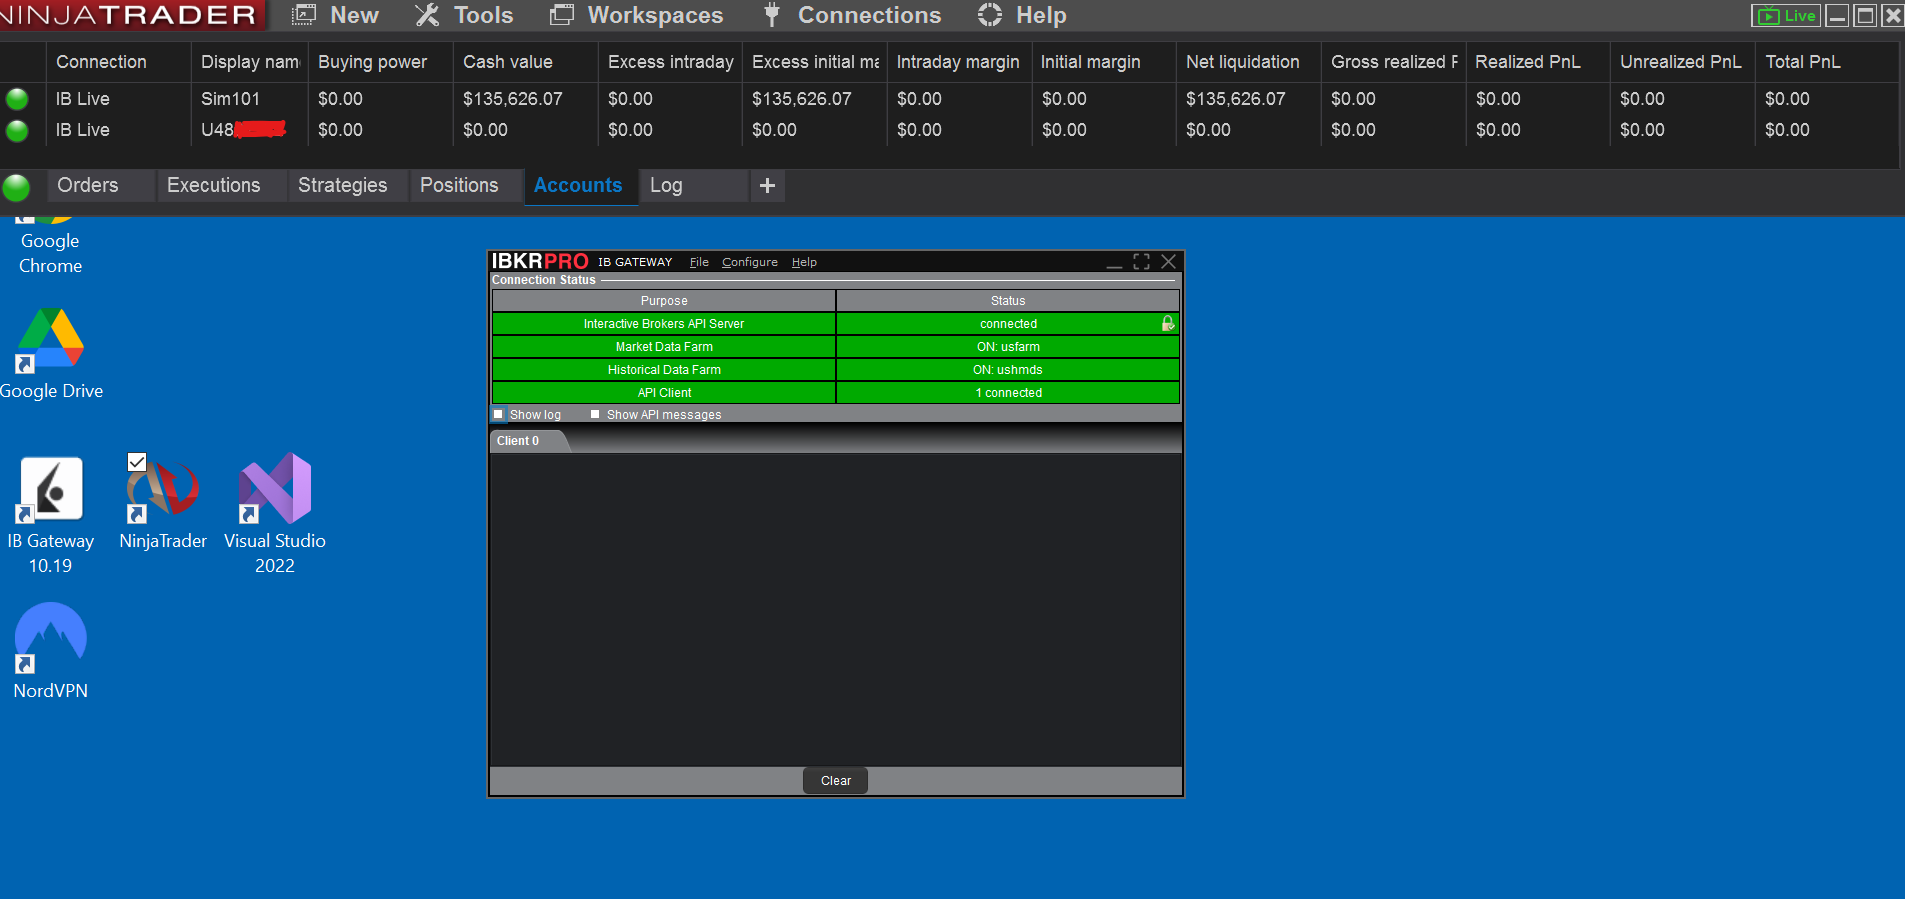This screenshot has height=899, width=1905.
Task: Sort by Intraday margin column header
Action: point(959,62)
